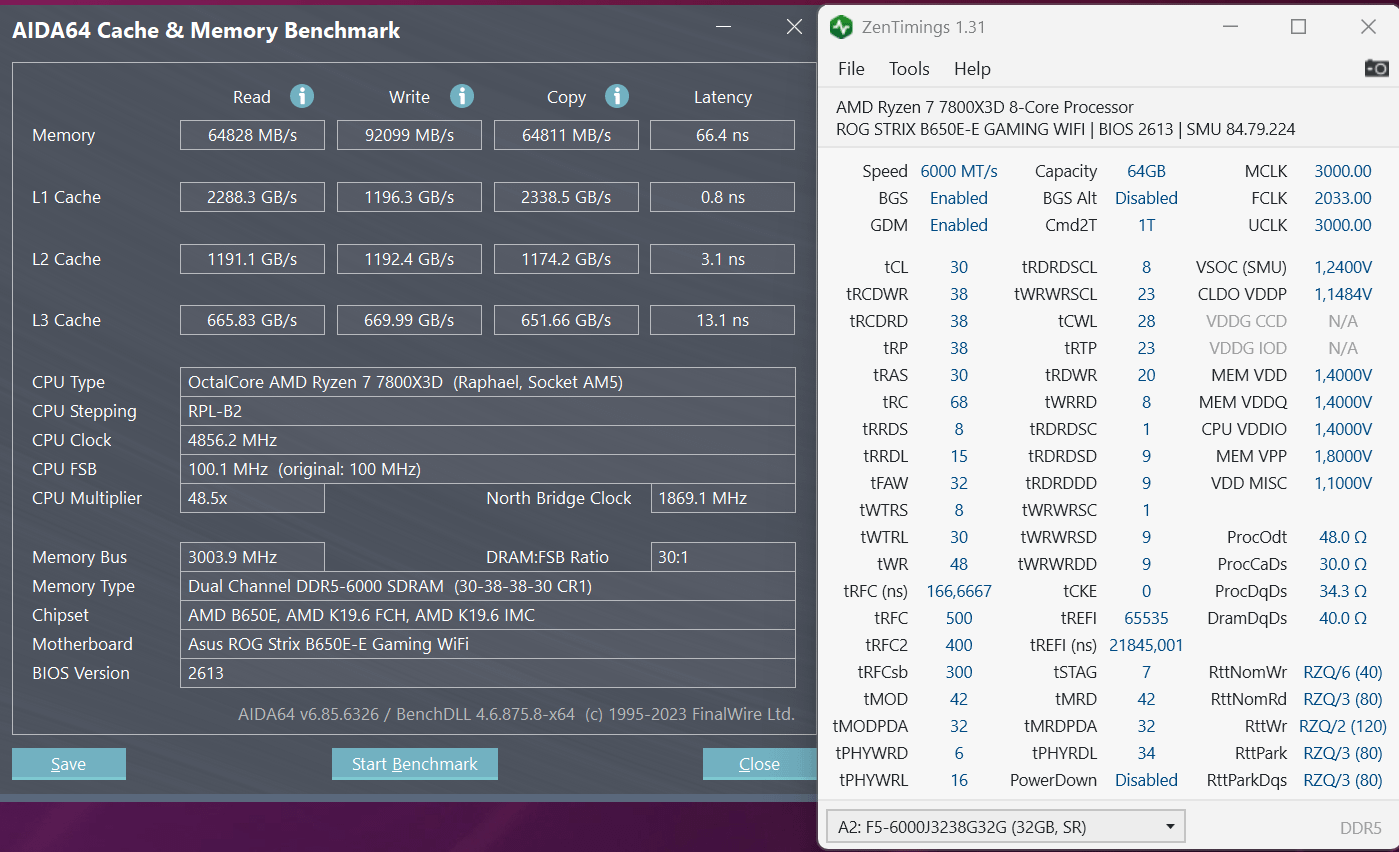The width and height of the screenshot is (1399, 852).
Task: Click BIOS Version value 2613 in AIDA64
Action: [488, 673]
